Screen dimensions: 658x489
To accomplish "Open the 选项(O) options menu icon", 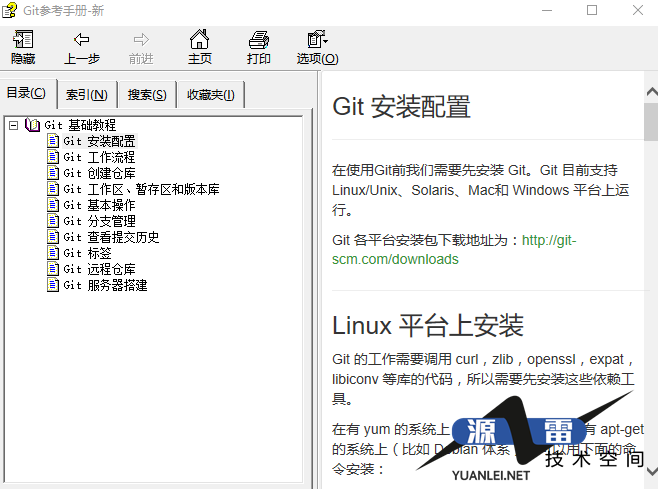I will click(x=317, y=39).
